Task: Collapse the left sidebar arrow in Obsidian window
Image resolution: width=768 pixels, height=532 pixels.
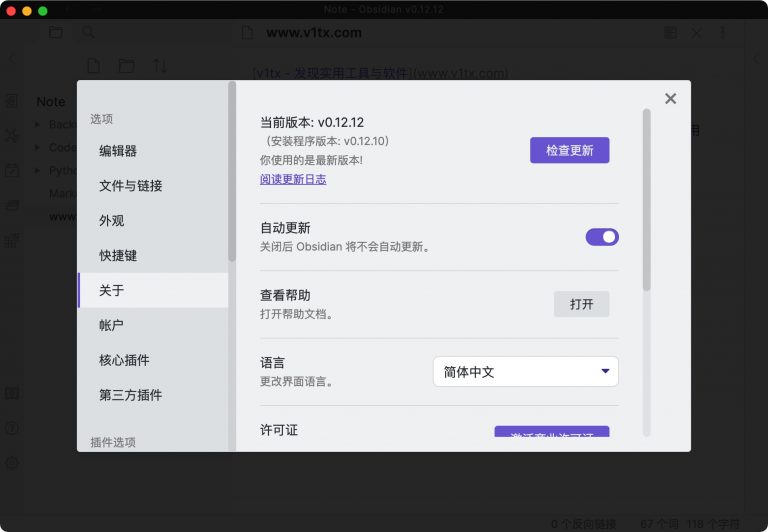Action: [x=12, y=58]
